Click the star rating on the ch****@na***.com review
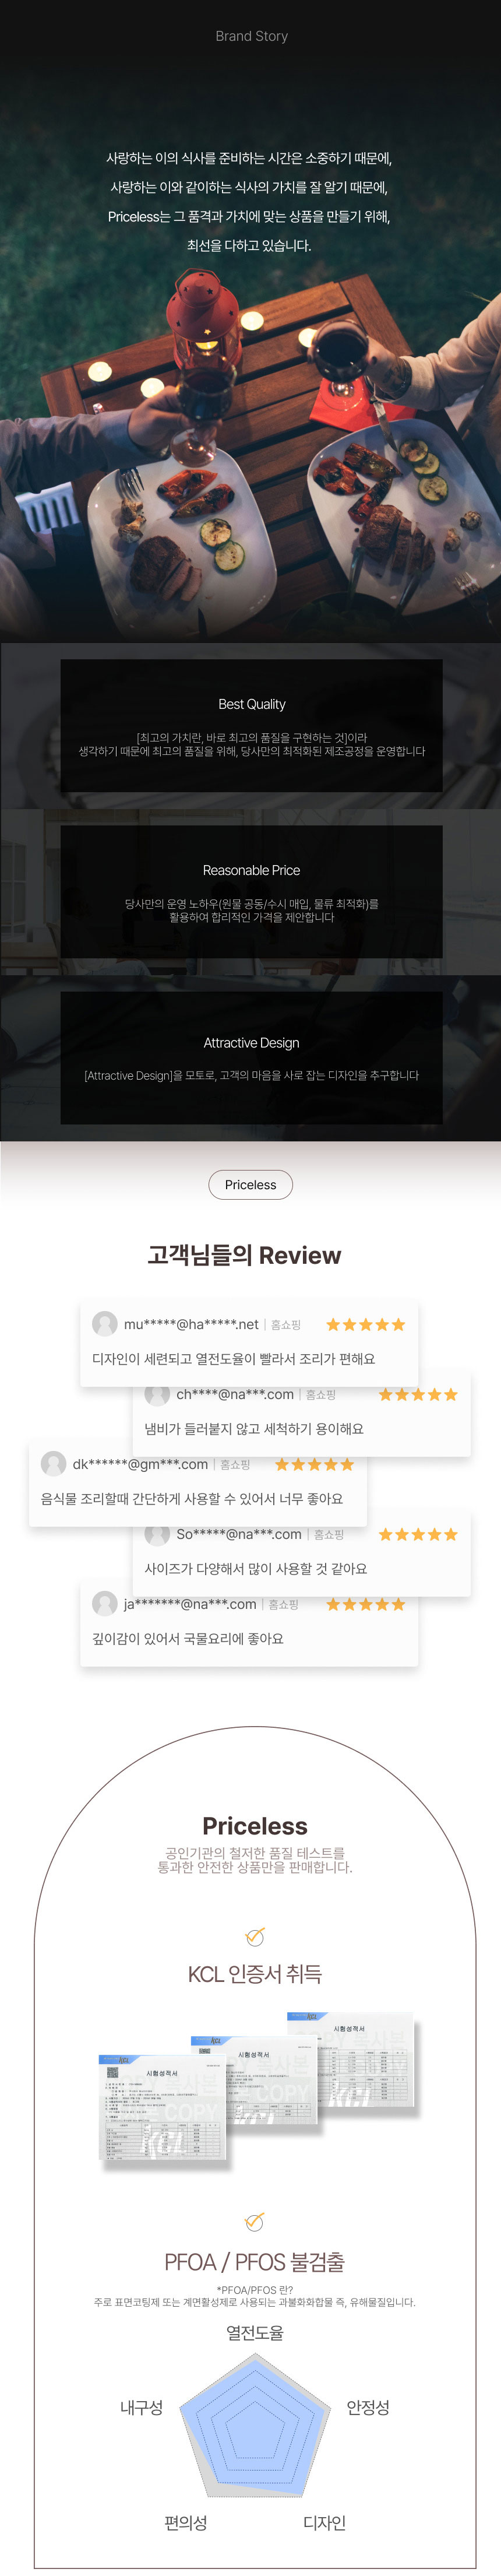 tap(418, 1394)
